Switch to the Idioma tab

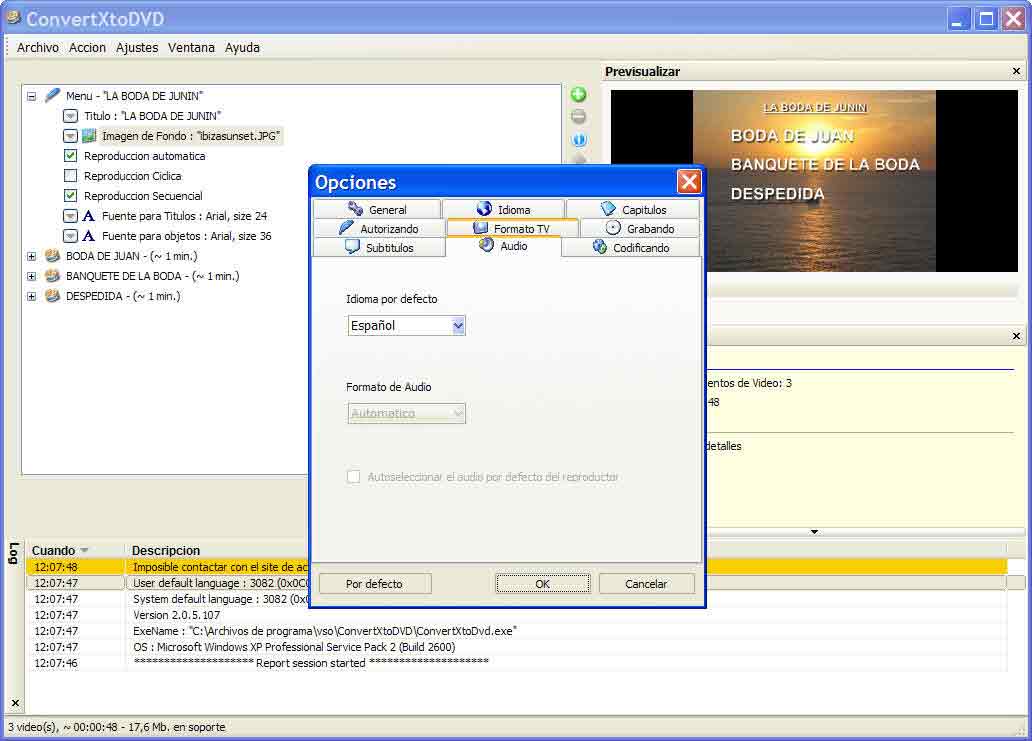coord(503,209)
